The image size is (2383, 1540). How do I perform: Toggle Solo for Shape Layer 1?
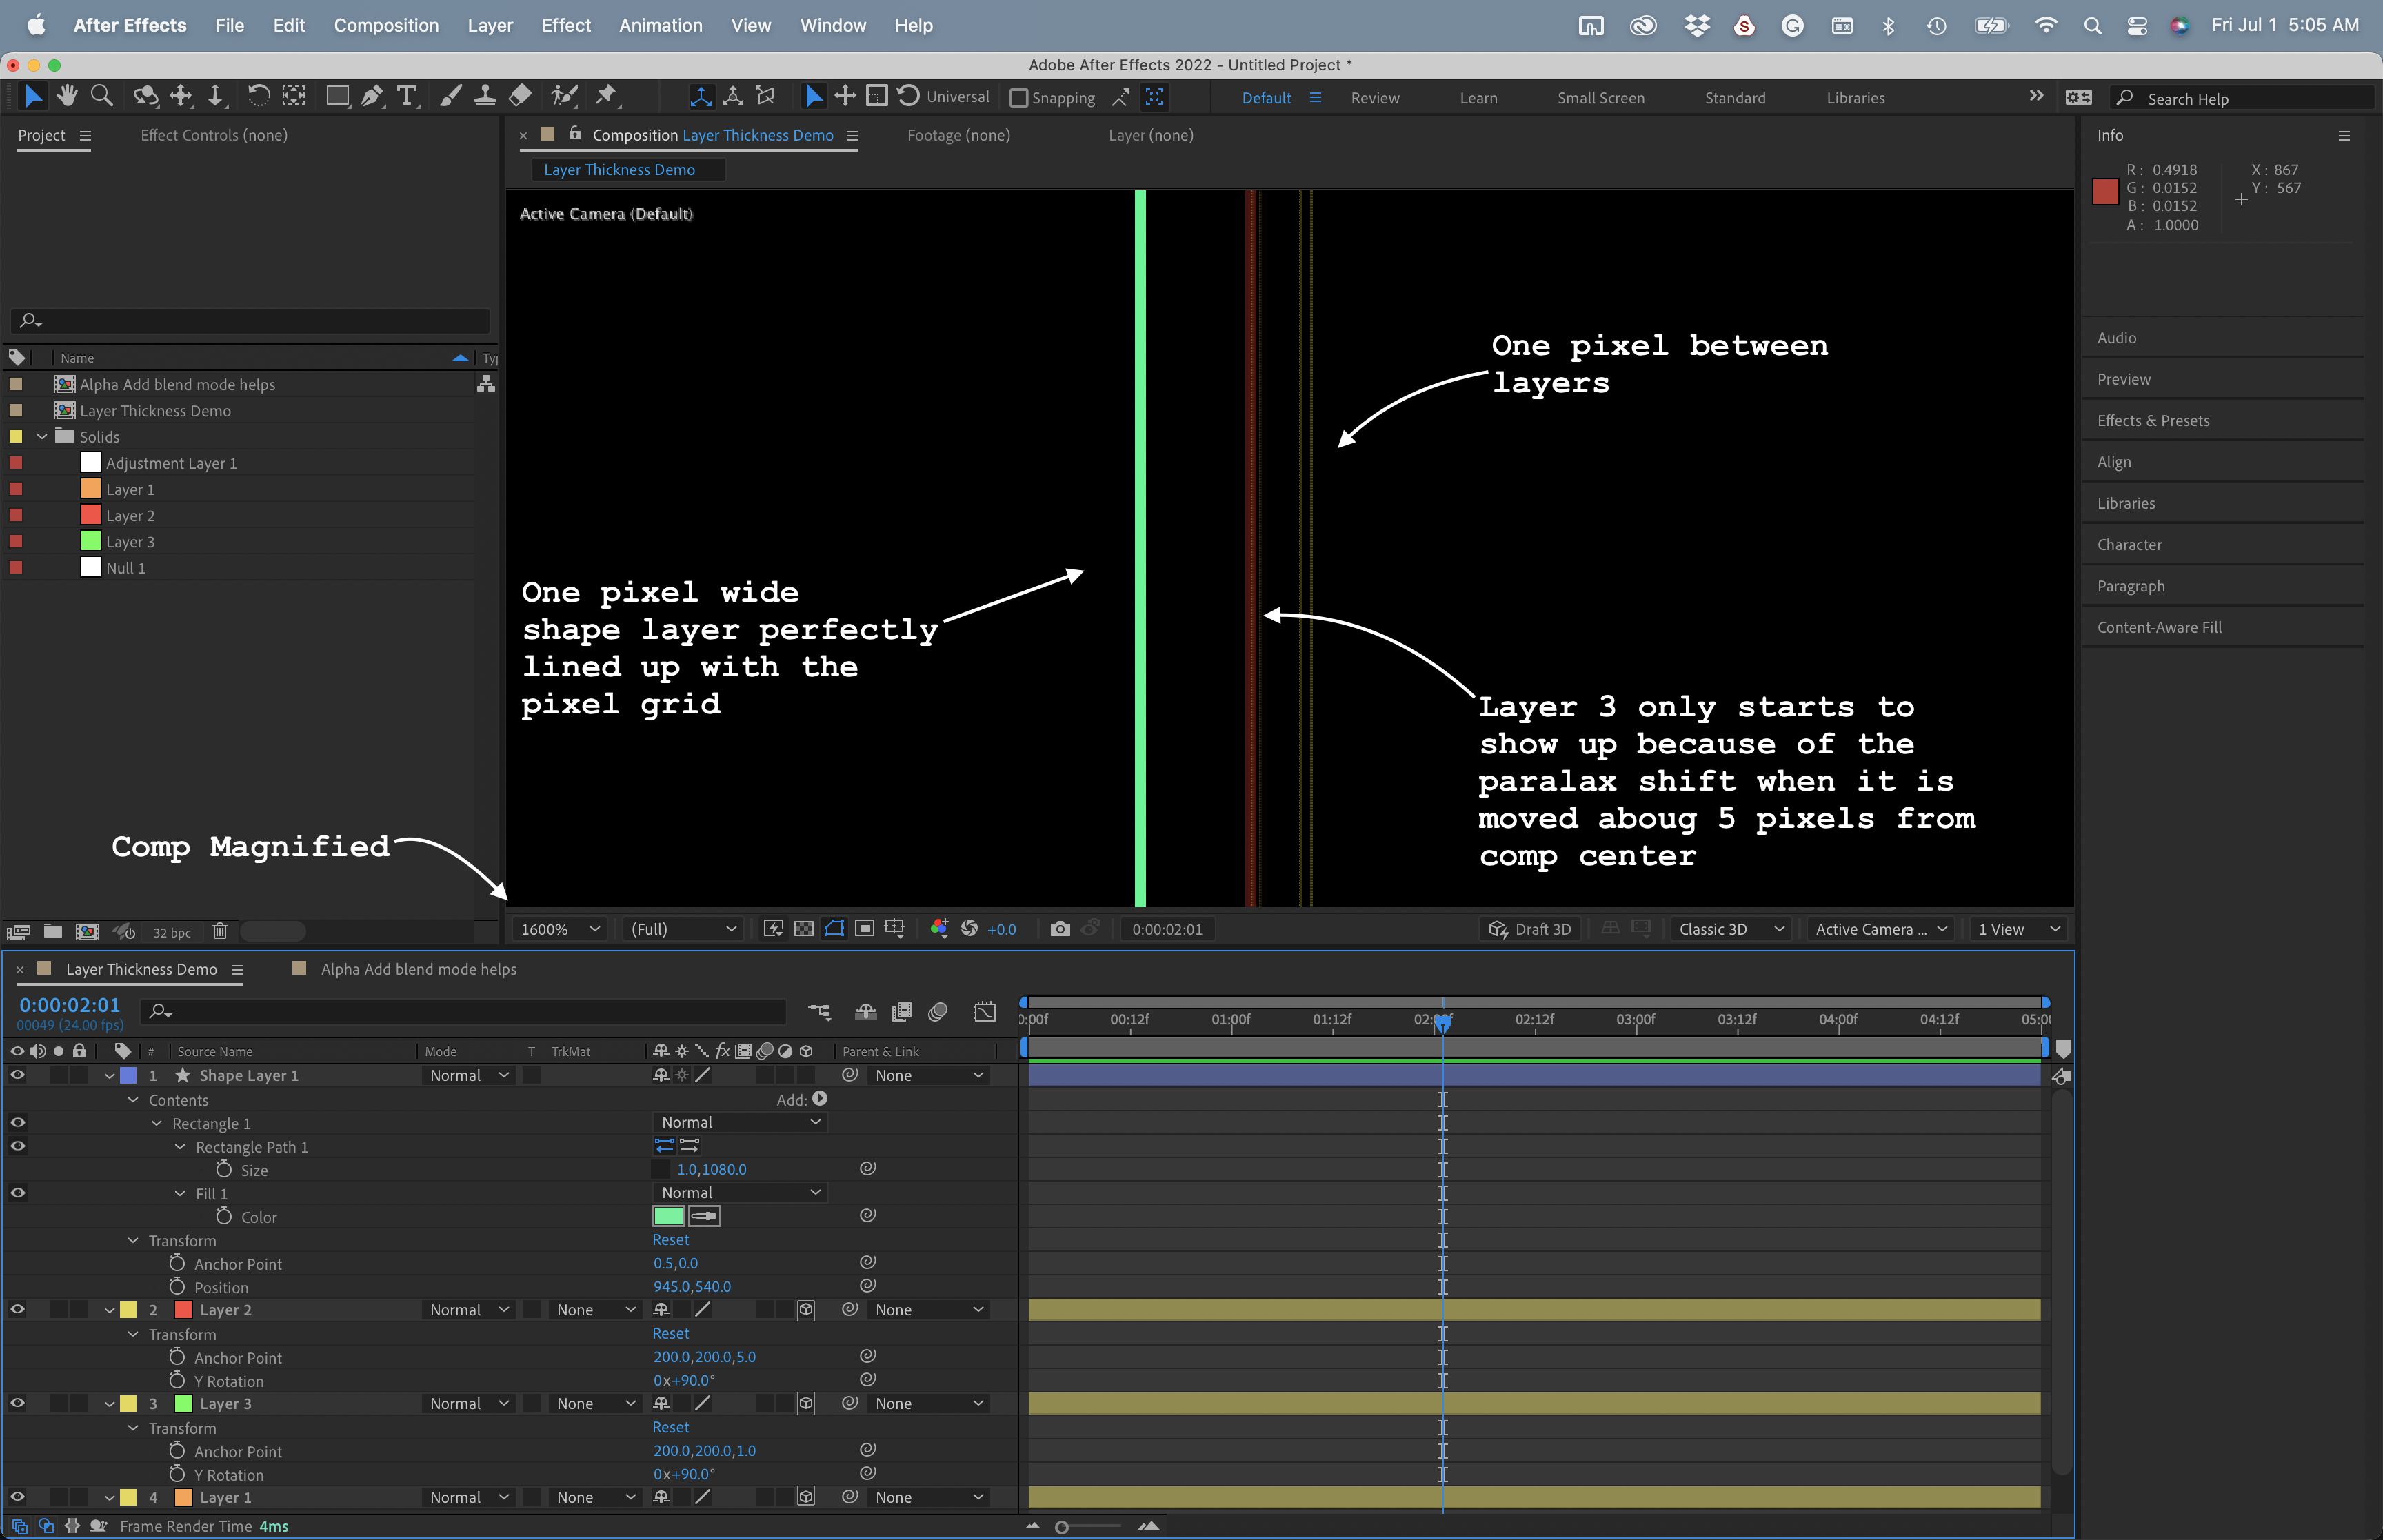(x=52, y=1075)
